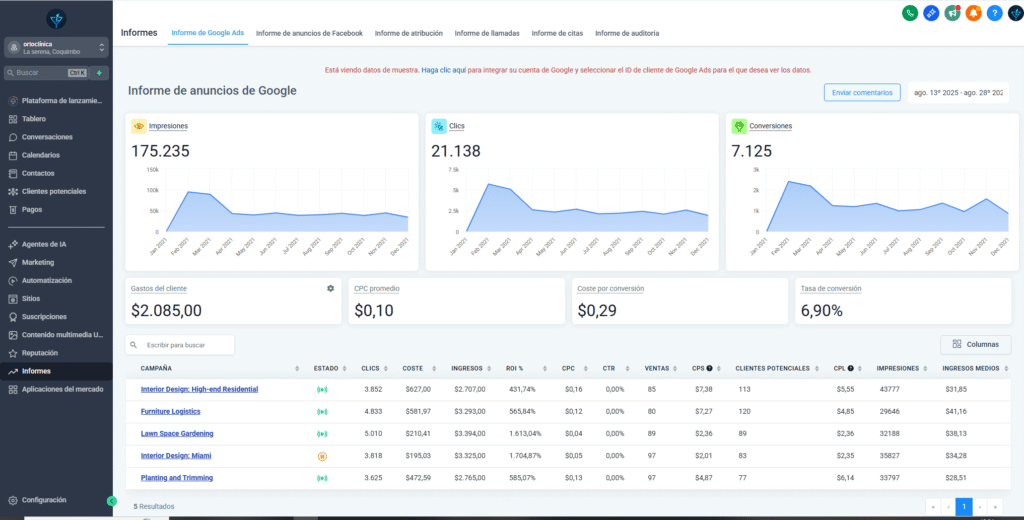Click the green phone dialer icon
Viewport: 1024px width, 520px height.
click(x=909, y=13)
